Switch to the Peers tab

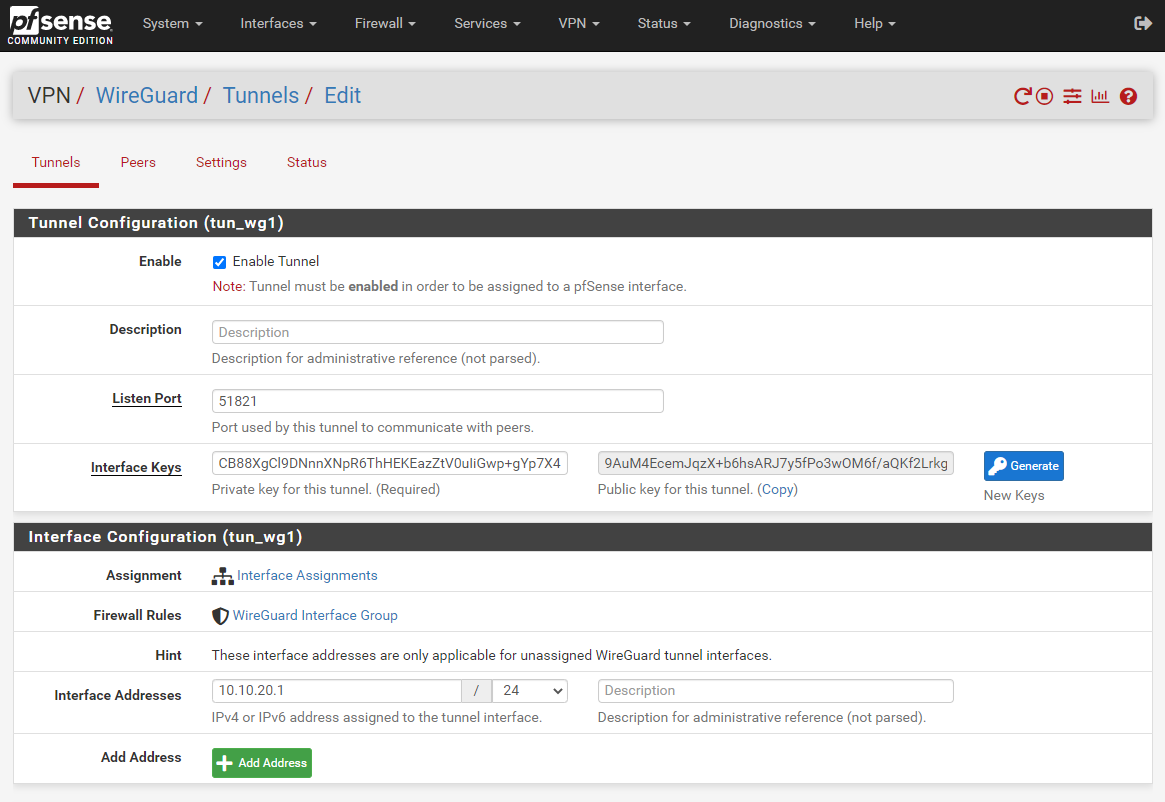pos(138,162)
